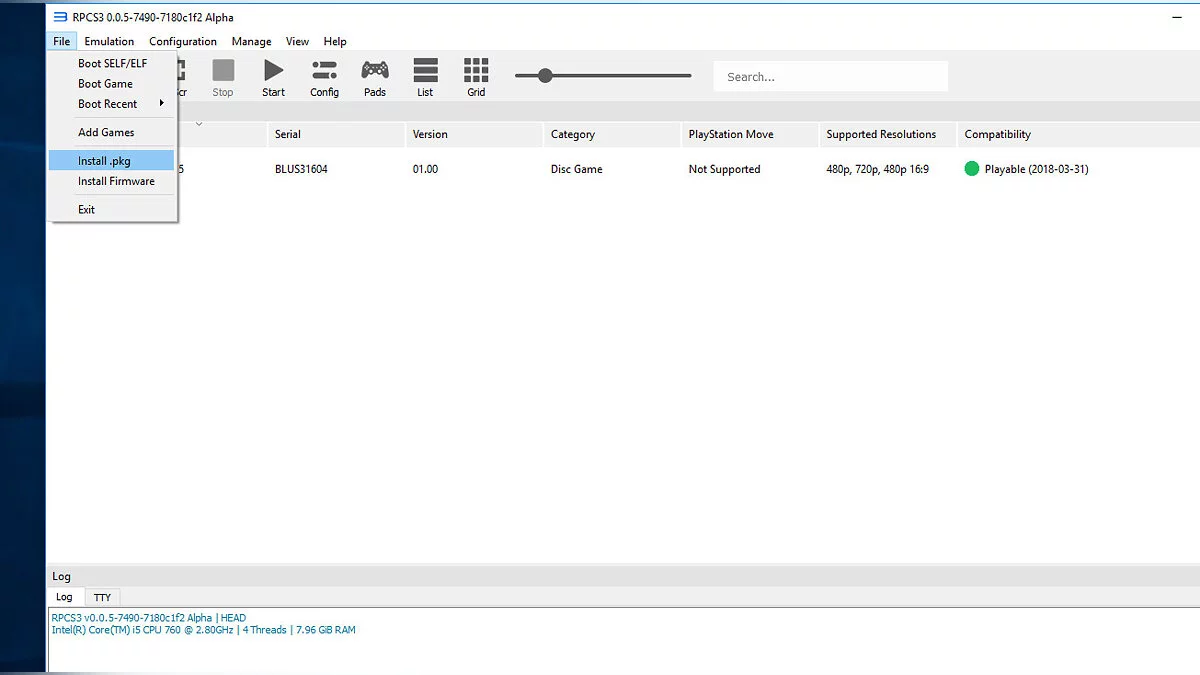The width and height of the screenshot is (1200, 675).
Task: Switch to the TTY log tab
Action: [x=102, y=597]
